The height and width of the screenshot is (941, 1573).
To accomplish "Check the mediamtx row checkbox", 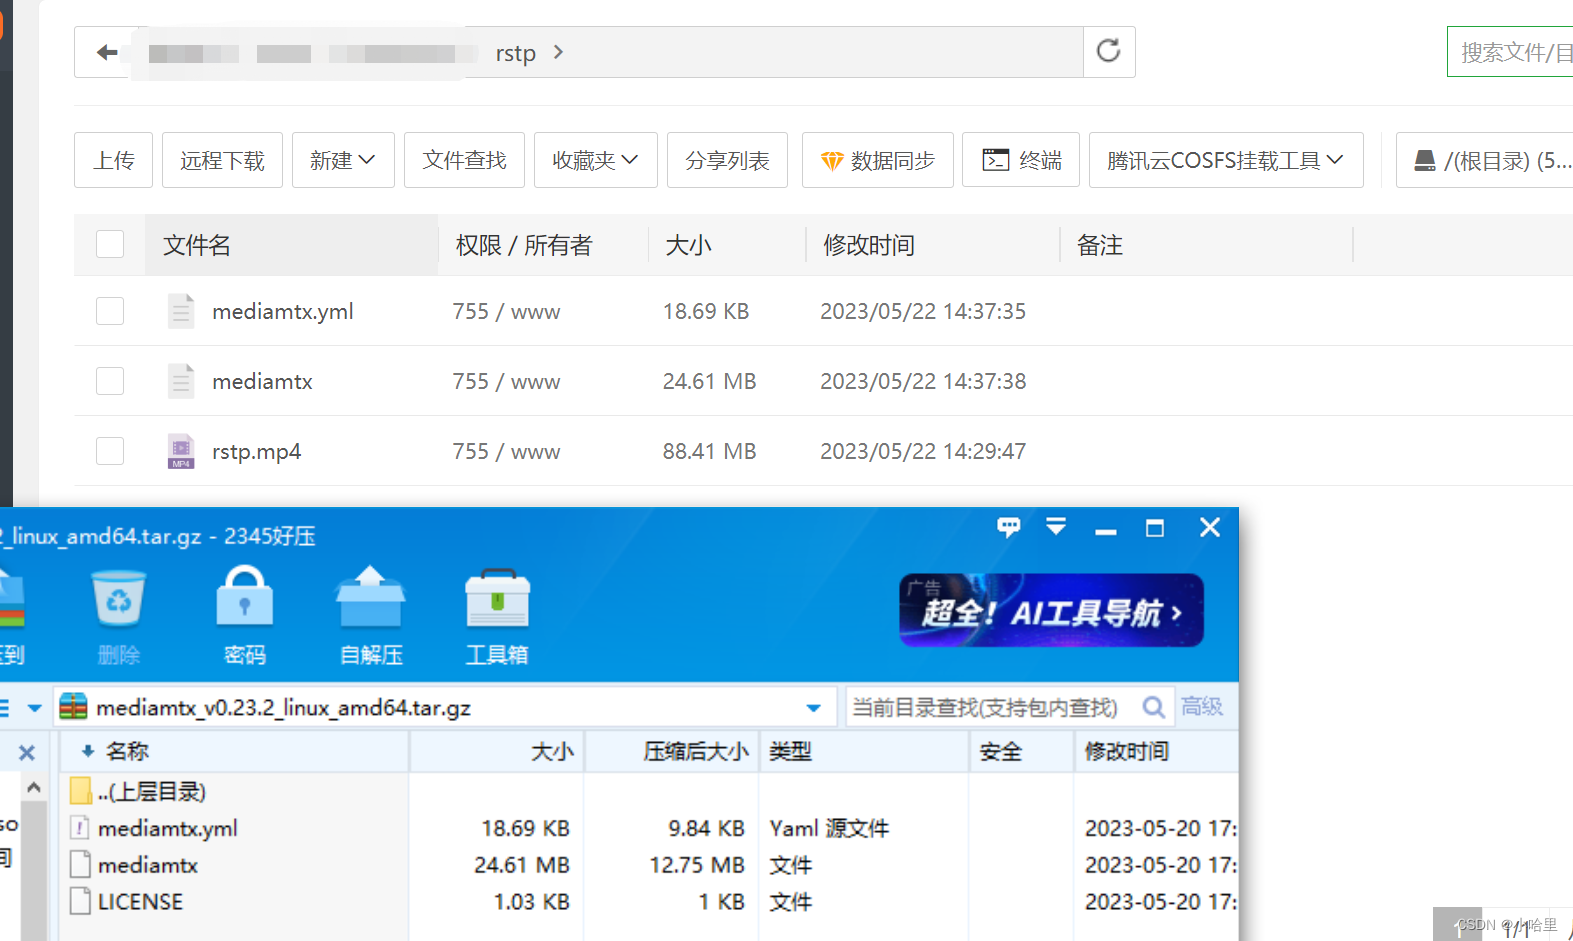I will click(x=110, y=381).
